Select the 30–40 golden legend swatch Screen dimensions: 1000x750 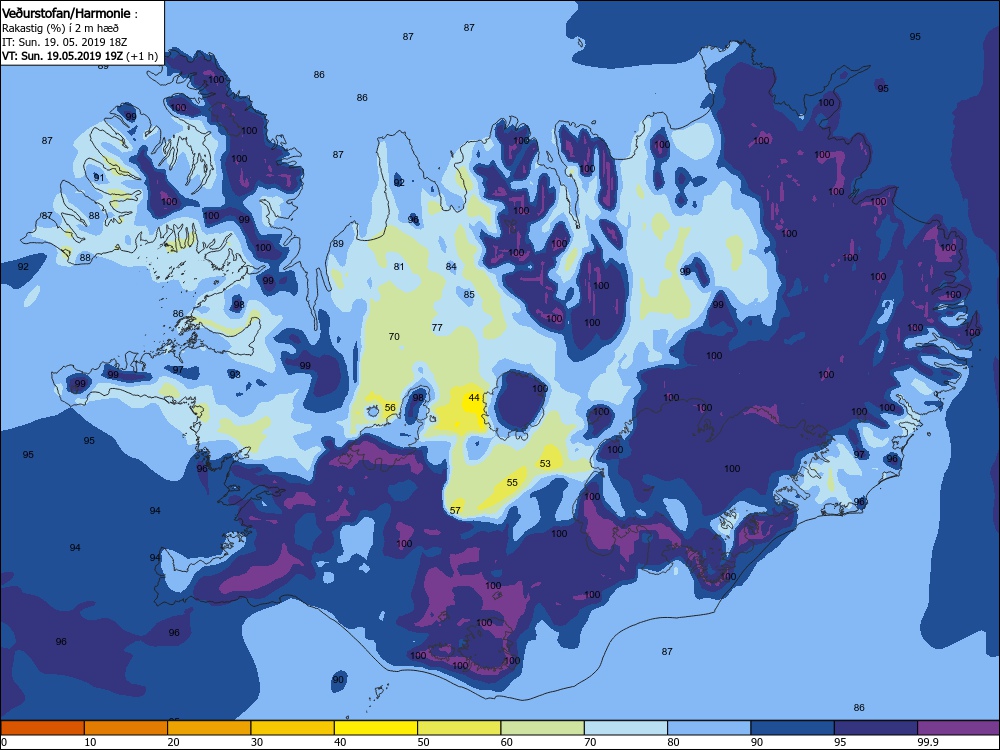293,728
